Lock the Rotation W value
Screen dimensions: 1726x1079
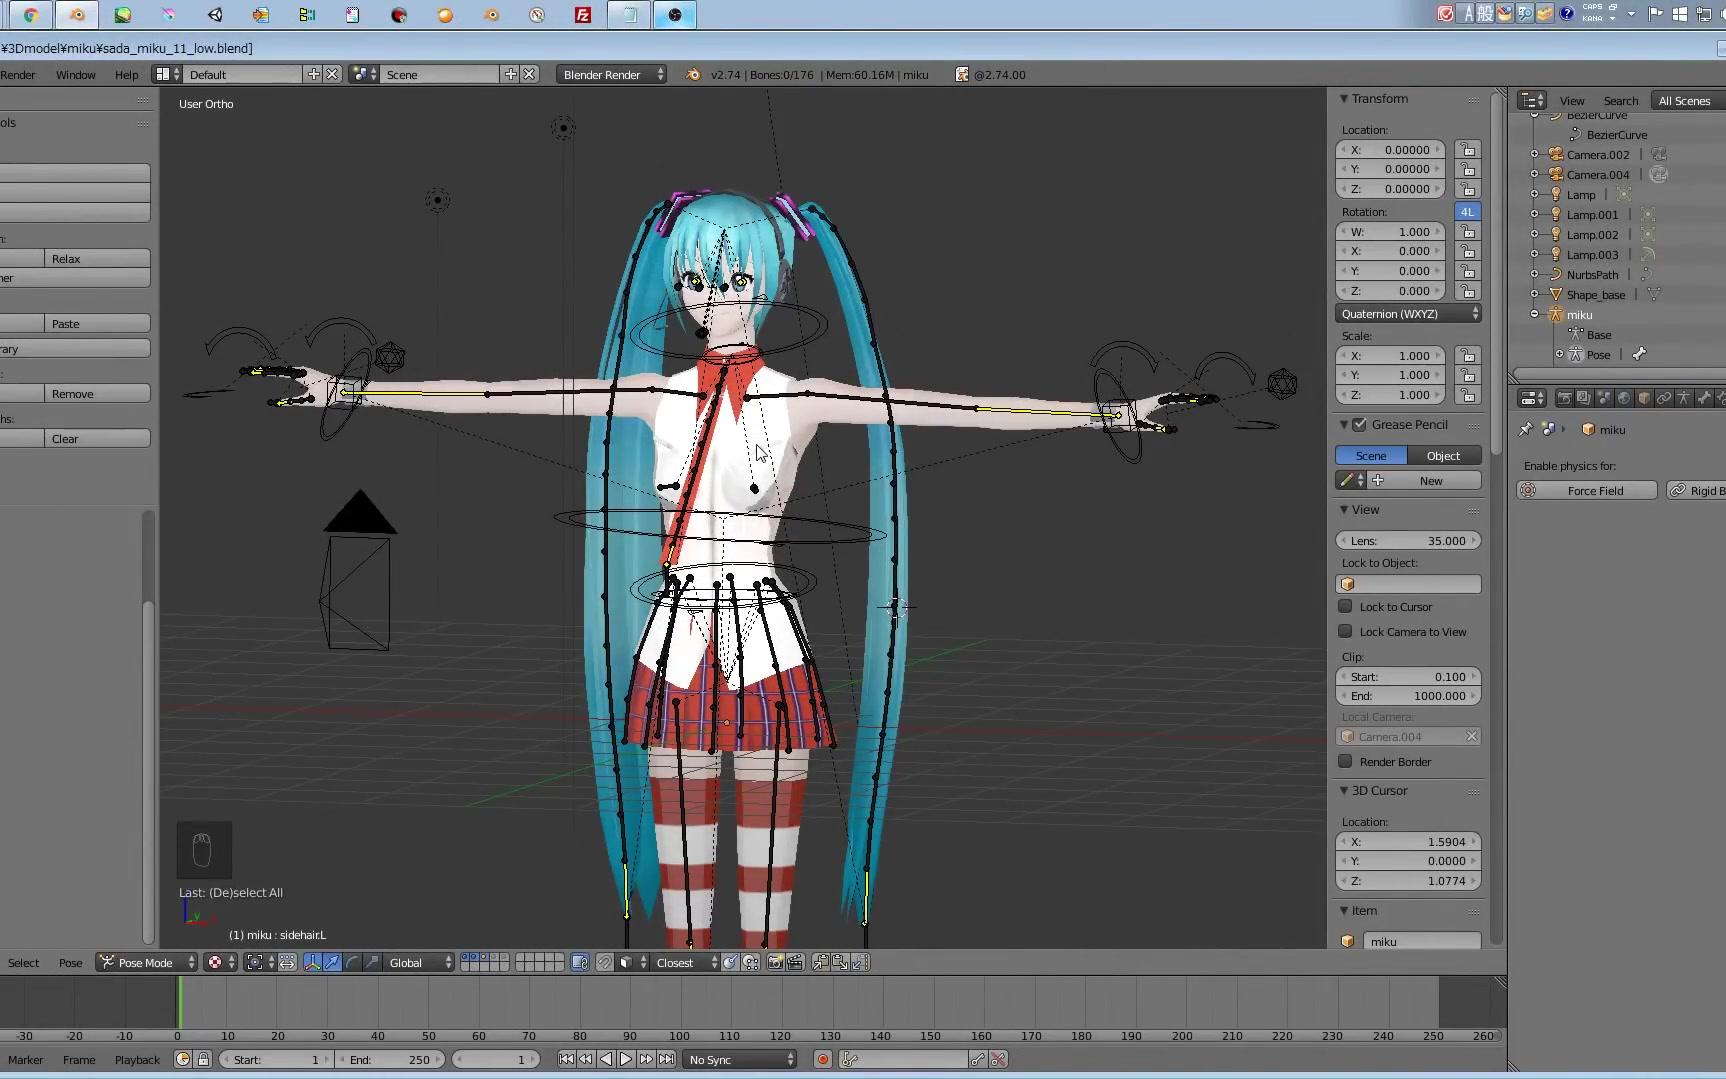pos(1467,231)
